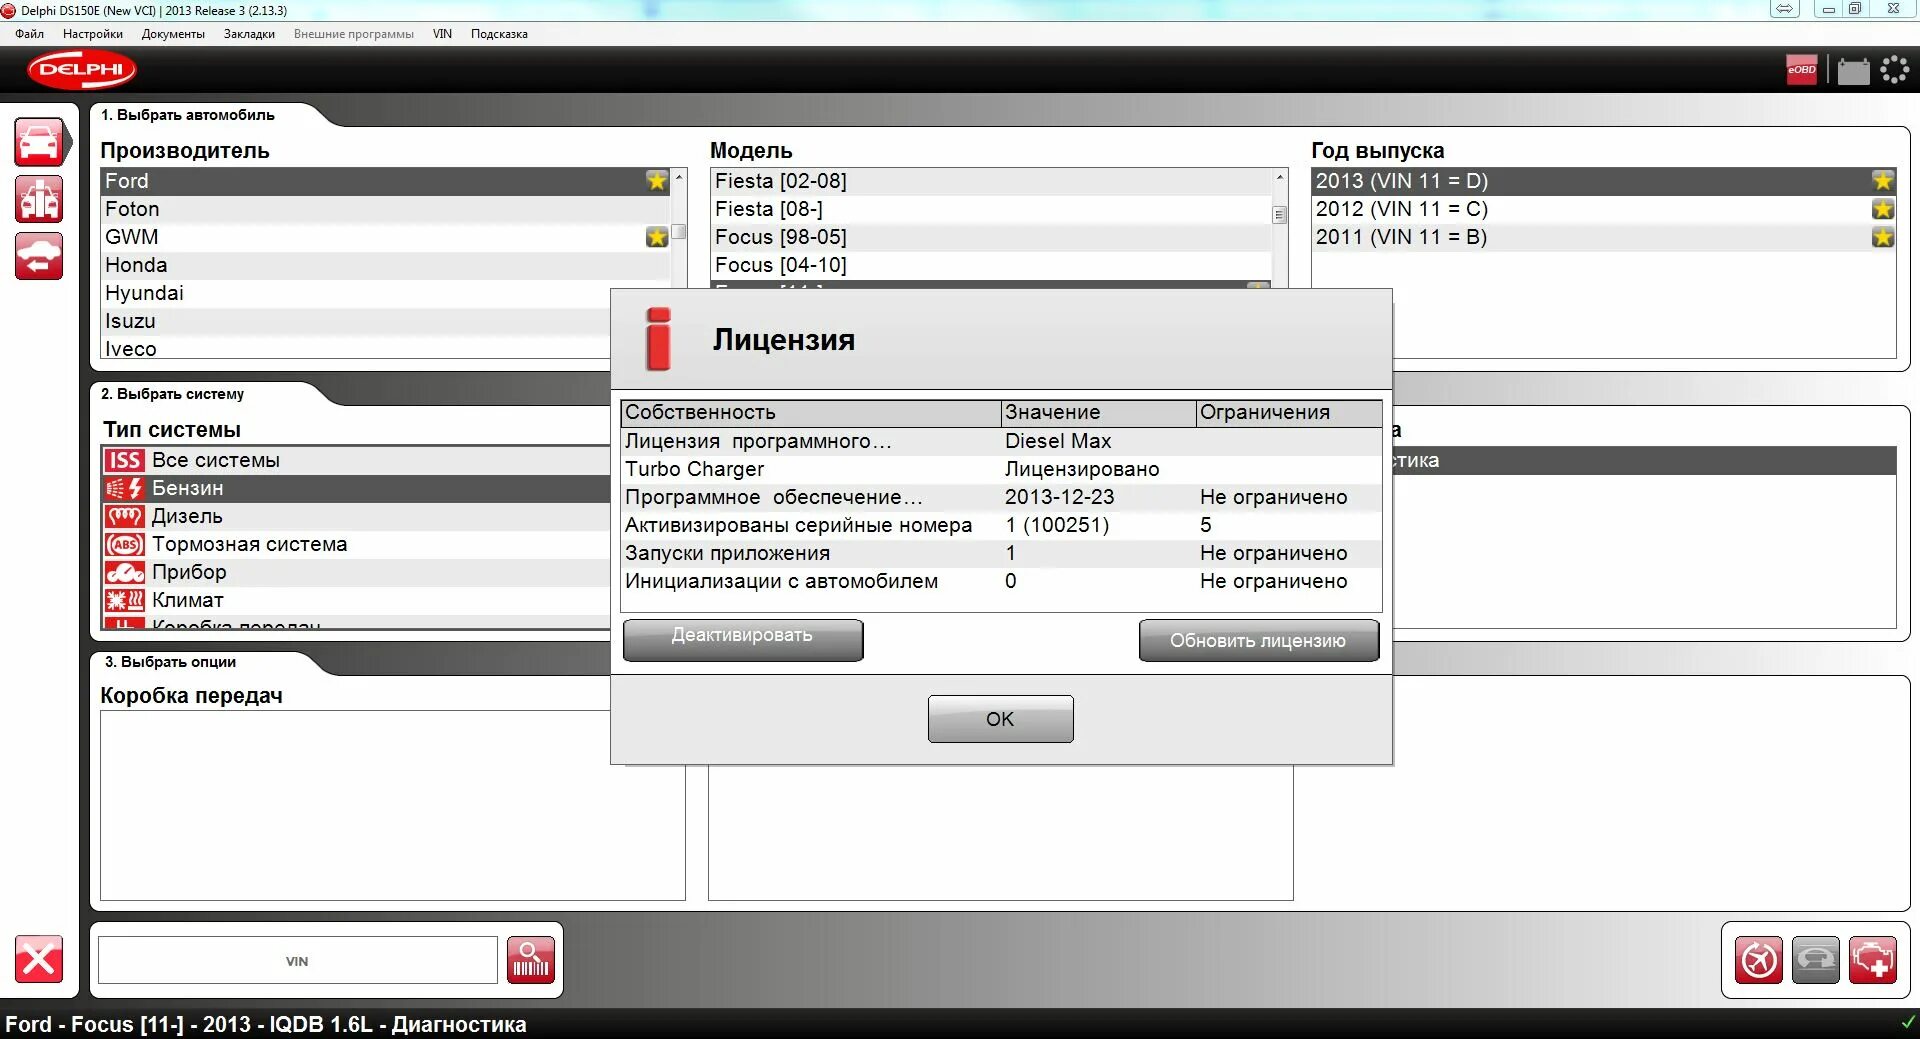This screenshot has width=1920, height=1039.
Task: Click the vehicle history icon with arrow
Action: click(39, 256)
